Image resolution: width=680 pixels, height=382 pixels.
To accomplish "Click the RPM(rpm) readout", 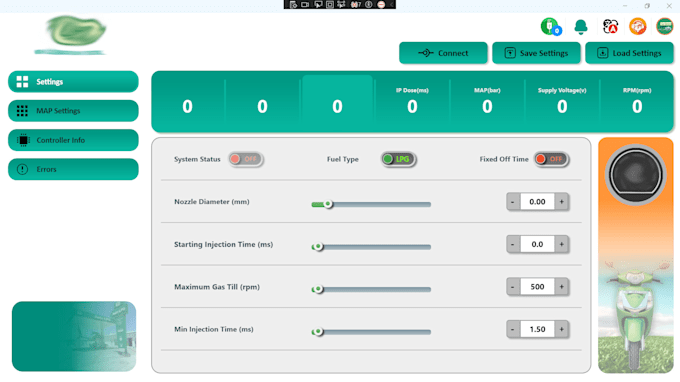I will [637, 101].
